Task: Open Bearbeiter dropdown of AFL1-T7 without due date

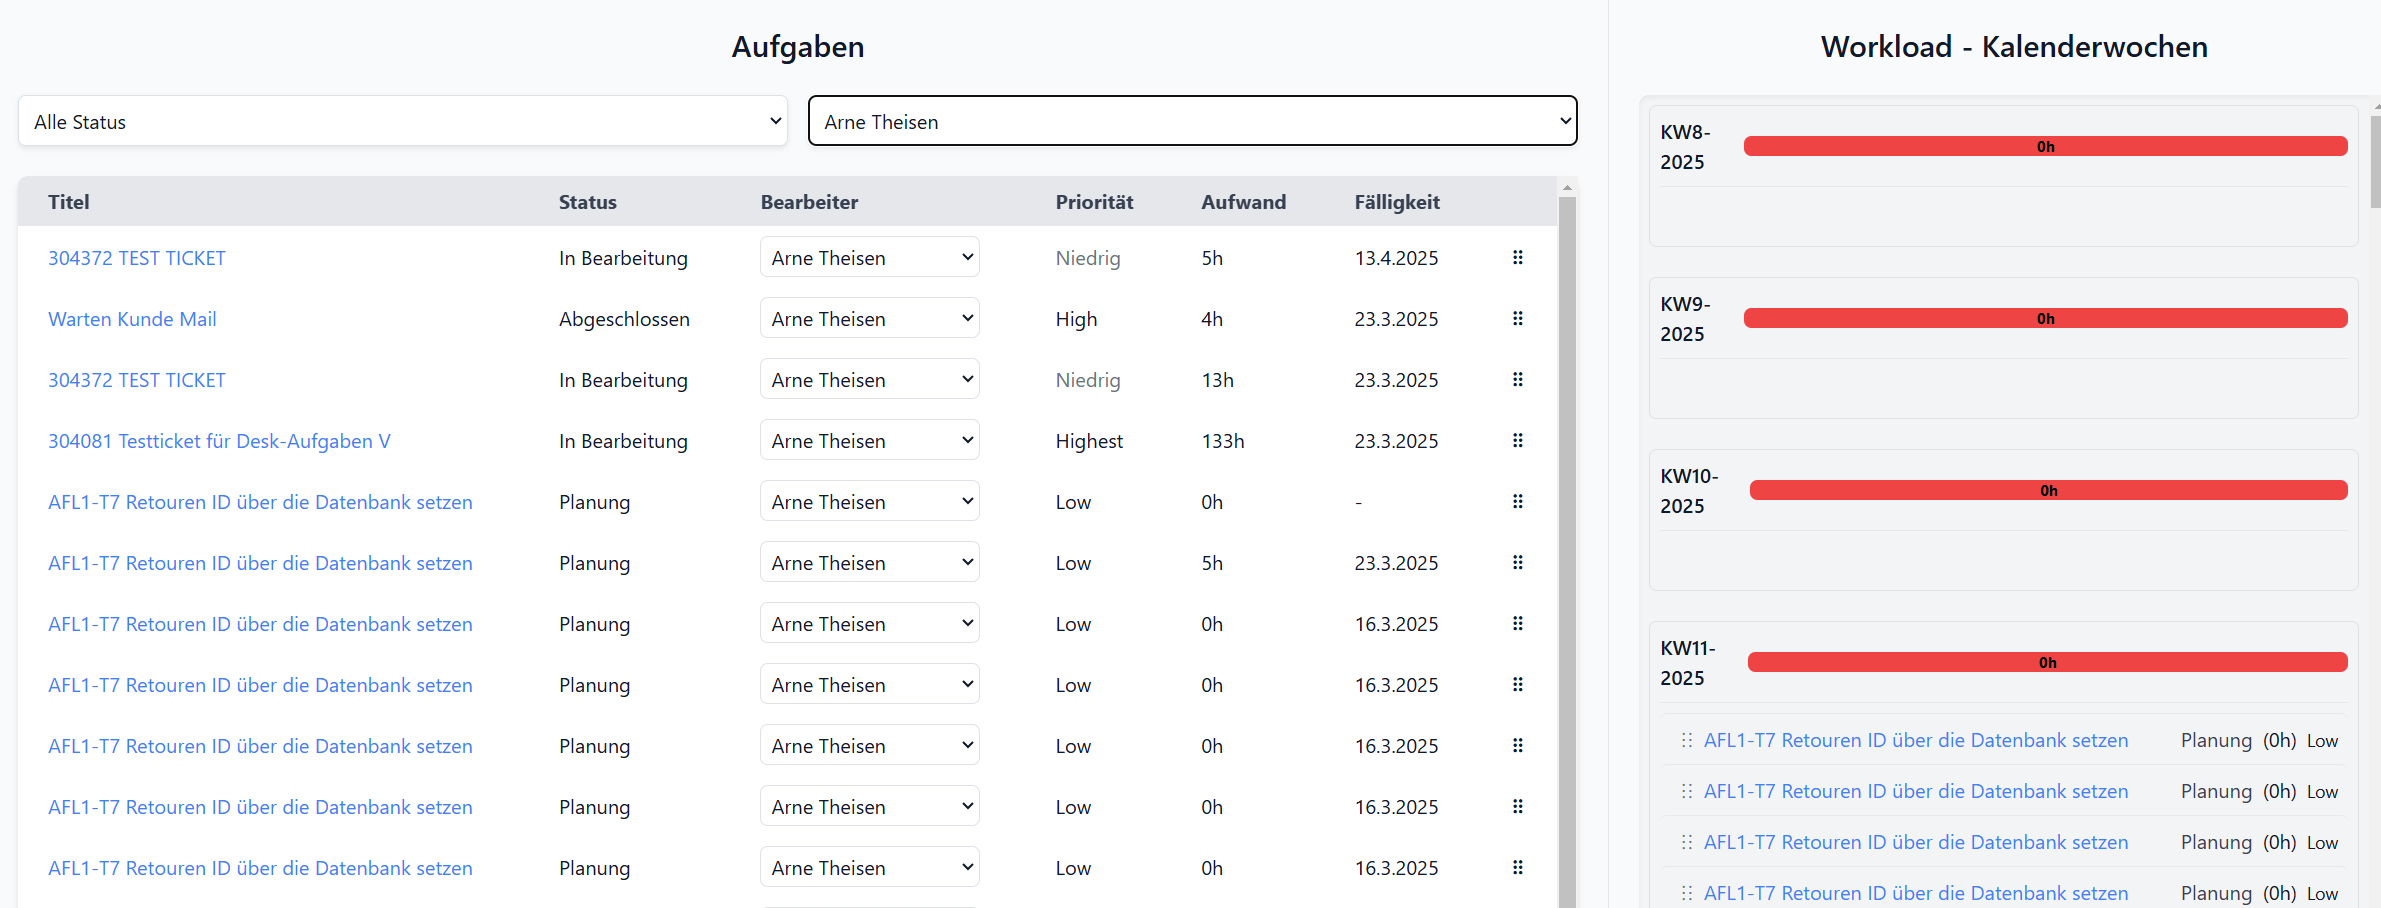Action: pos(870,501)
